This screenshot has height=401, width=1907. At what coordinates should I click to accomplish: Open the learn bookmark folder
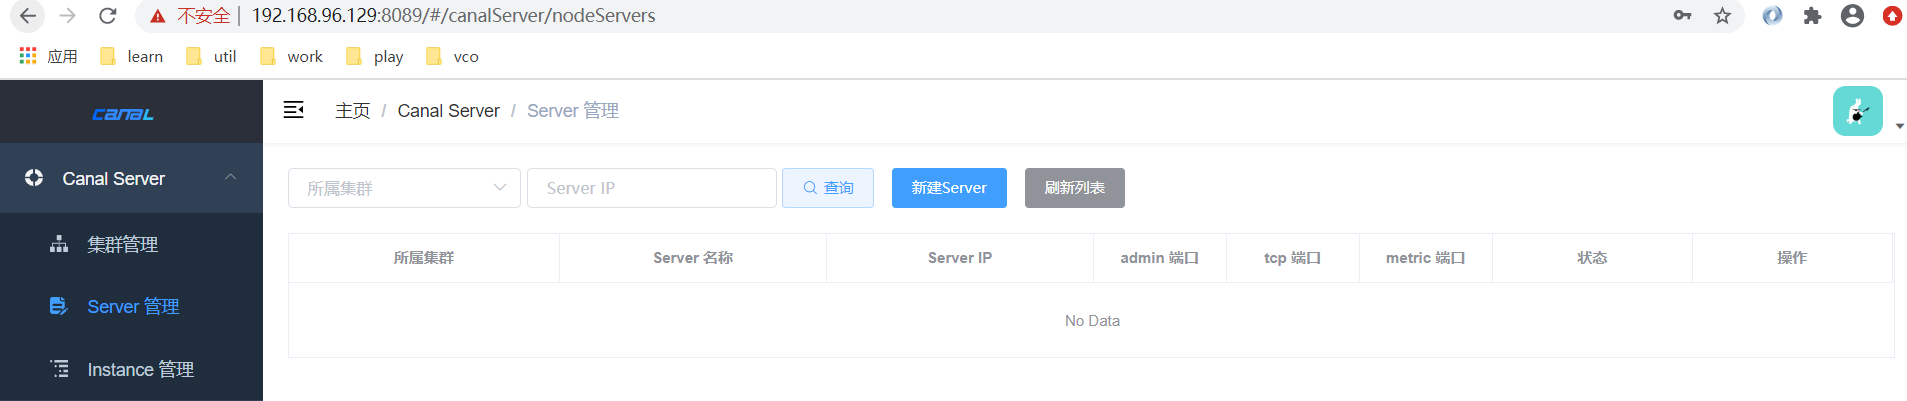pyautogui.click(x=131, y=56)
